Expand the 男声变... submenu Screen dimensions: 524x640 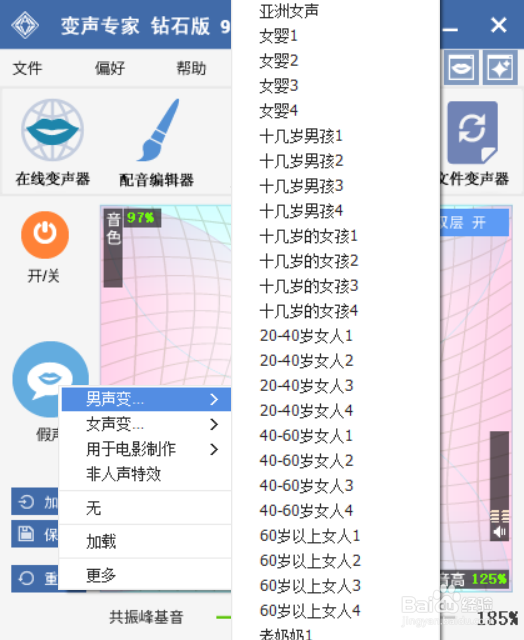pos(146,399)
